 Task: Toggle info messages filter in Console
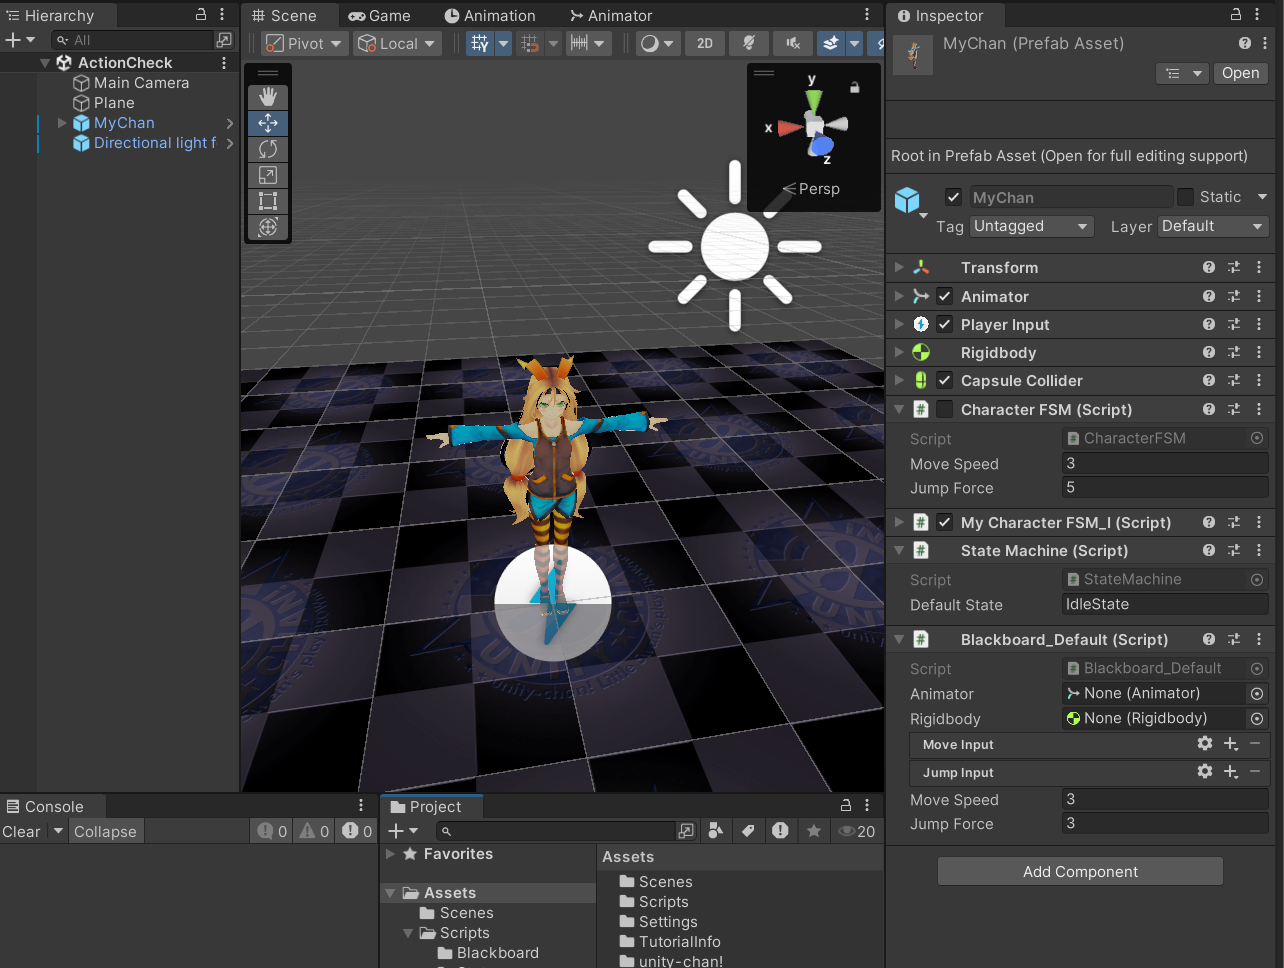(x=272, y=831)
